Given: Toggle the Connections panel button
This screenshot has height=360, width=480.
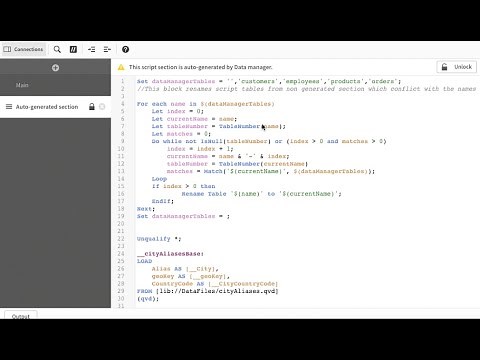Looking at the screenshot, I should pos(23,49).
